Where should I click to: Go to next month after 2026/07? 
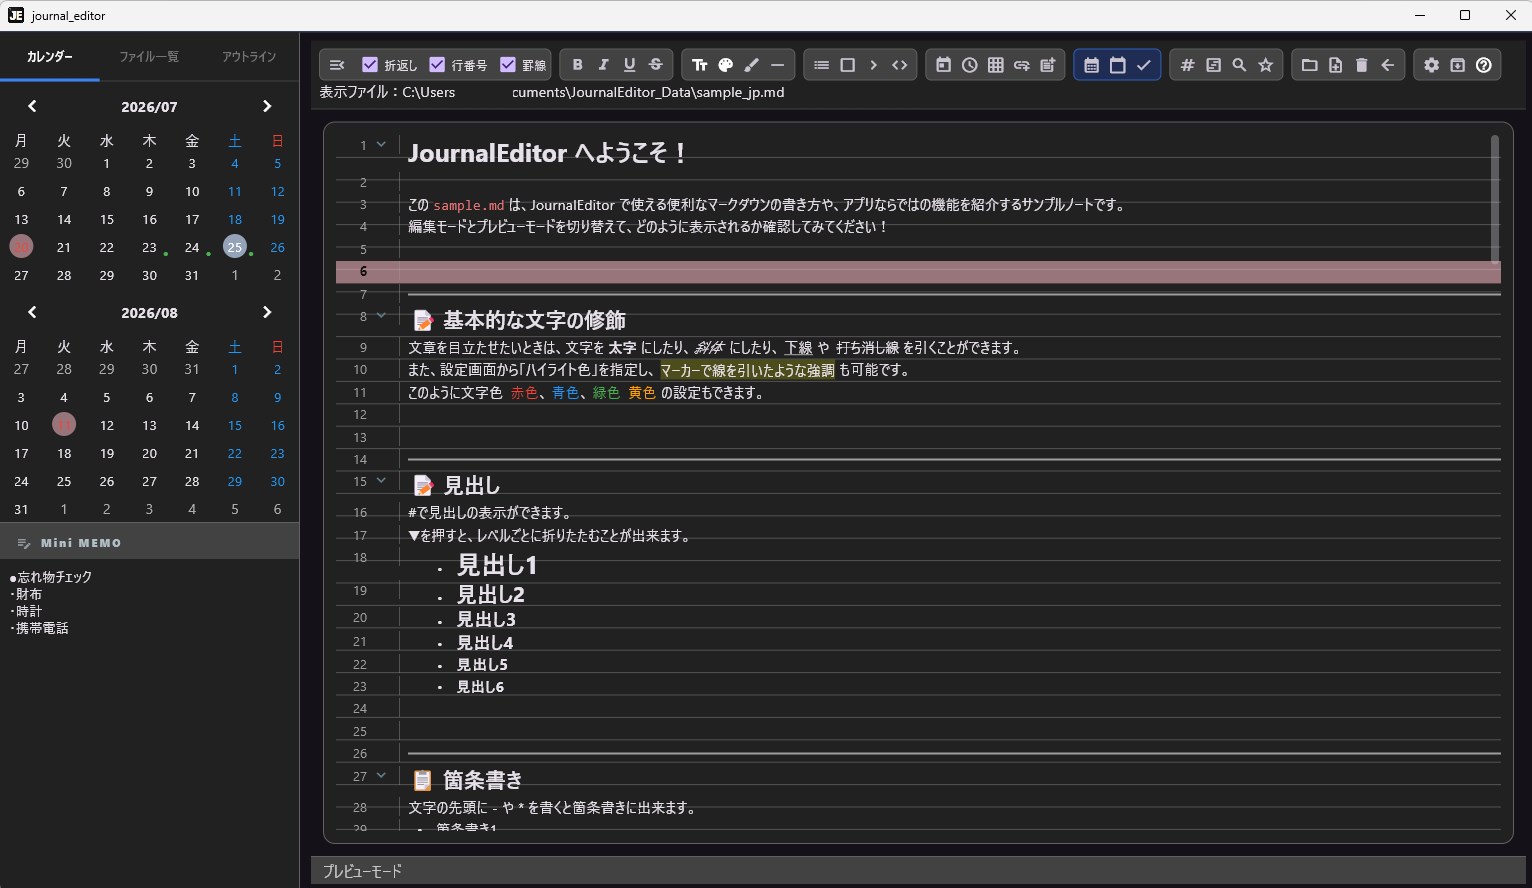pos(267,106)
